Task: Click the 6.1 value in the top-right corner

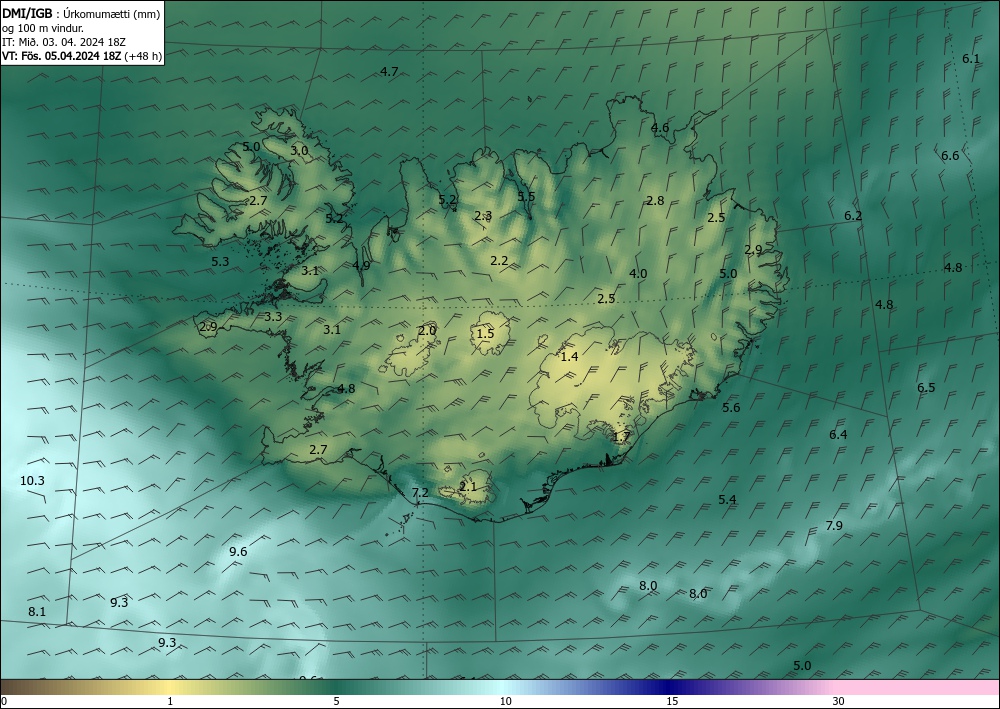Action: click(971, 59)
